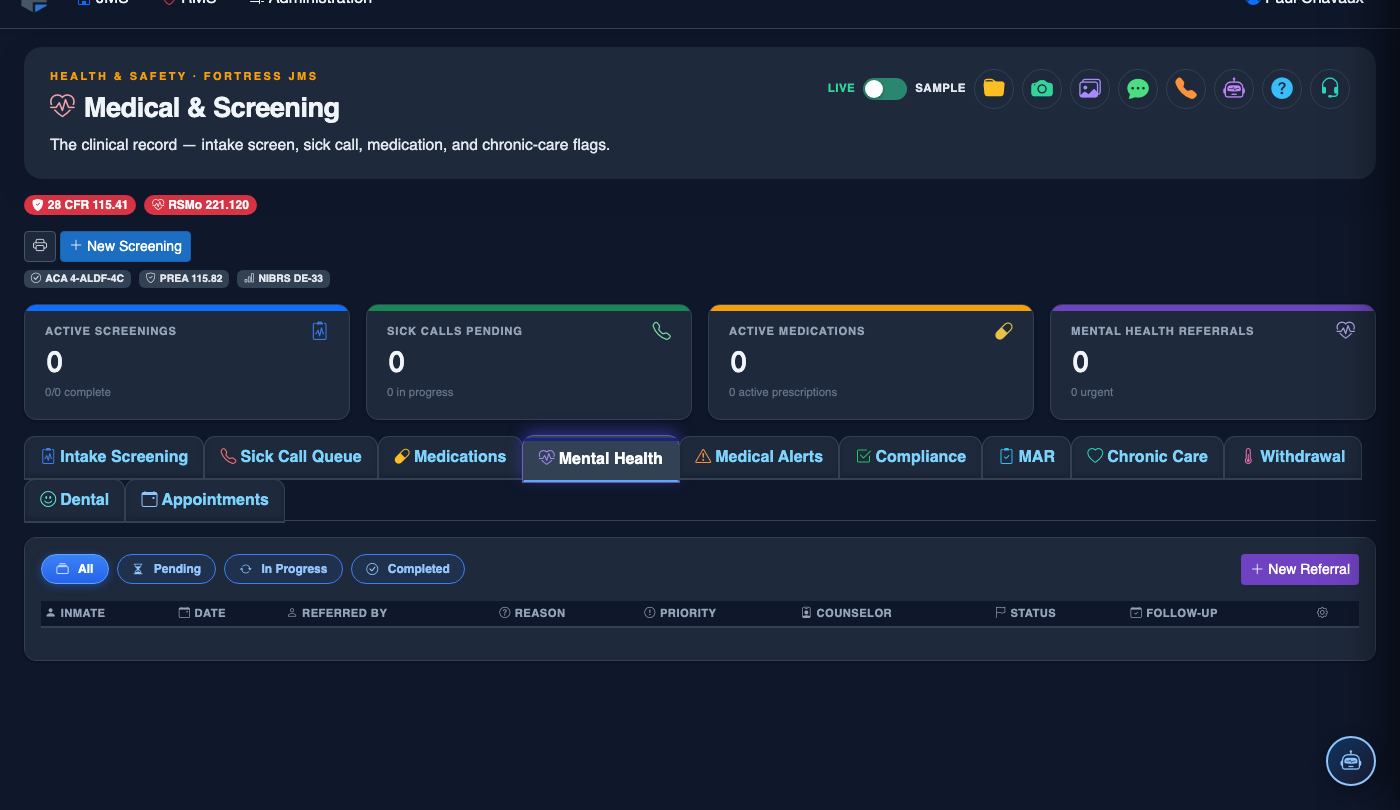The height and width of the screenshot is (810, 1400).
Task: Open the green chat bubble icon
Action: (x=1138, y=88)
